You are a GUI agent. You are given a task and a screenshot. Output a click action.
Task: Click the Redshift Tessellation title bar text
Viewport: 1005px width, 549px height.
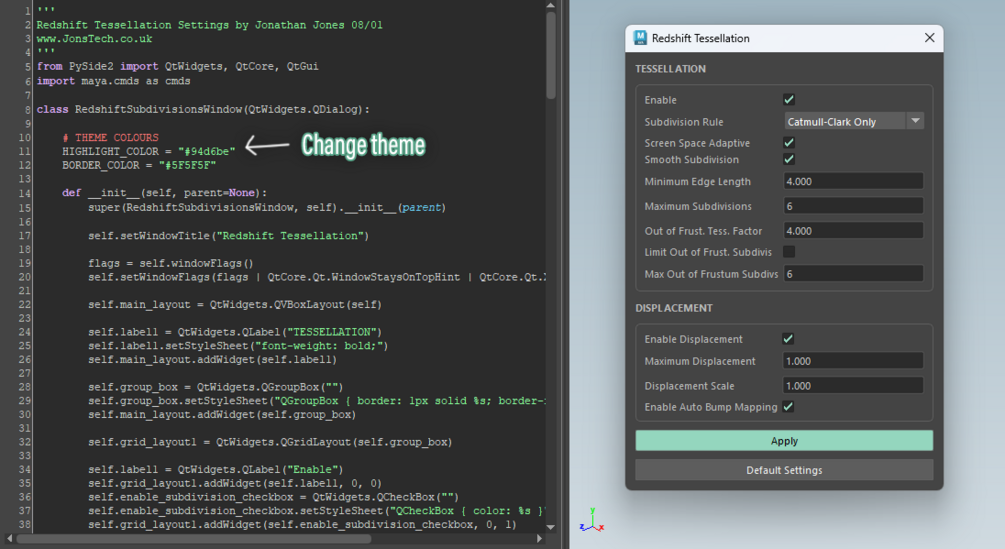point(701,38)
